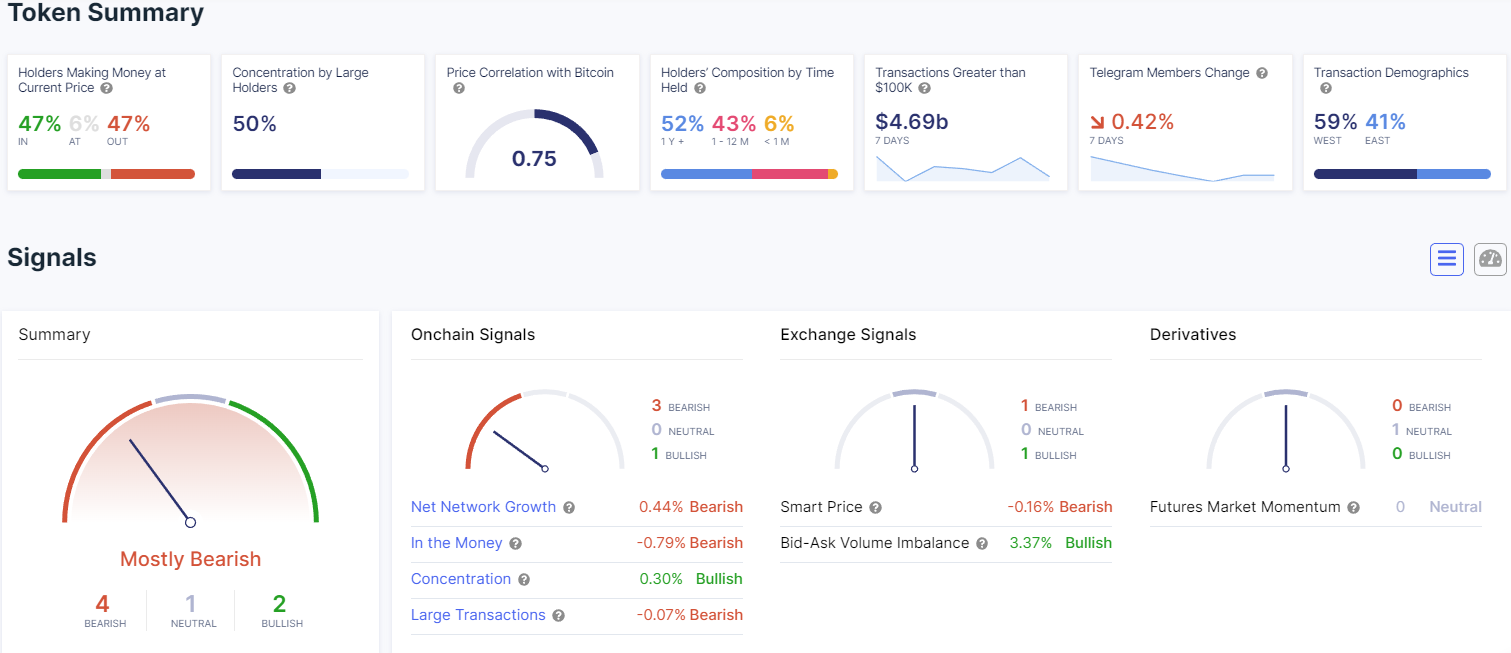Click help icon beside Telegram Members Change
The width and height of the screenshot is (1511, 653).
click(1262, 73)
